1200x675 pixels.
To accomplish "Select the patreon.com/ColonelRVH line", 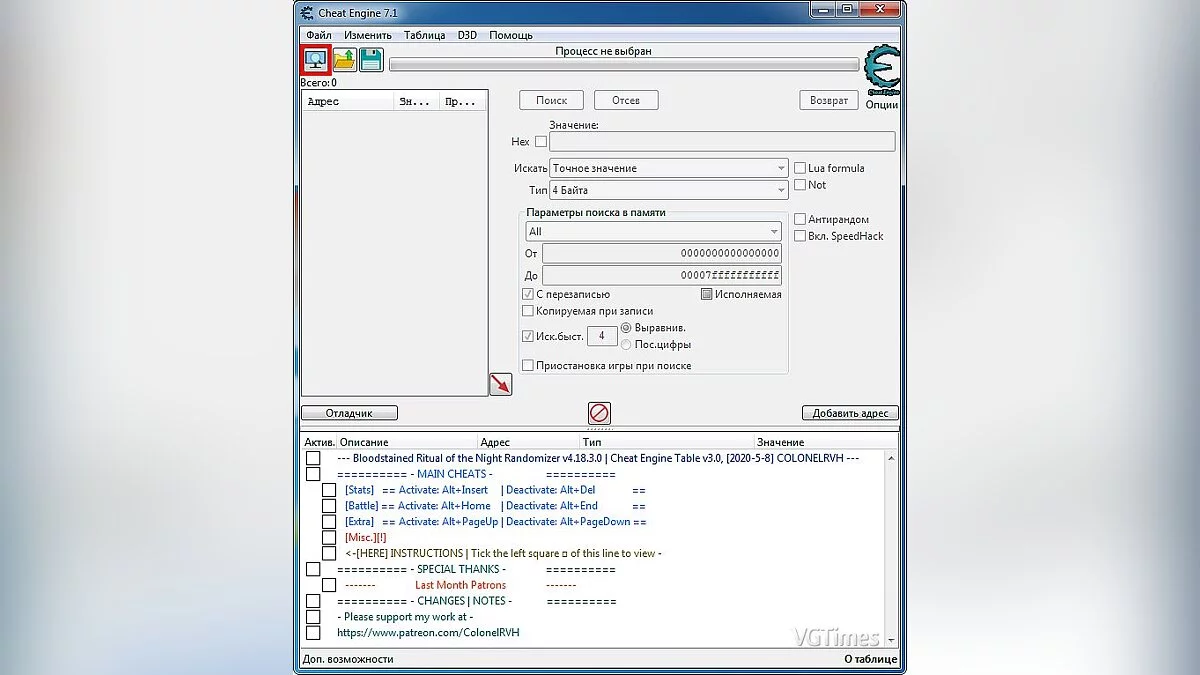I will point(428,633).
